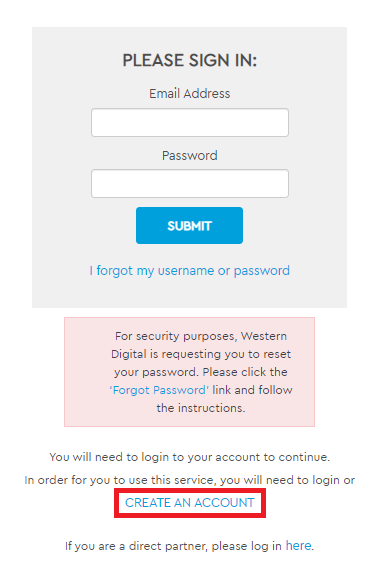Open 'I forgot my username or password' link
This screenshot has width=382, height=575.
[x=190, y=271]
